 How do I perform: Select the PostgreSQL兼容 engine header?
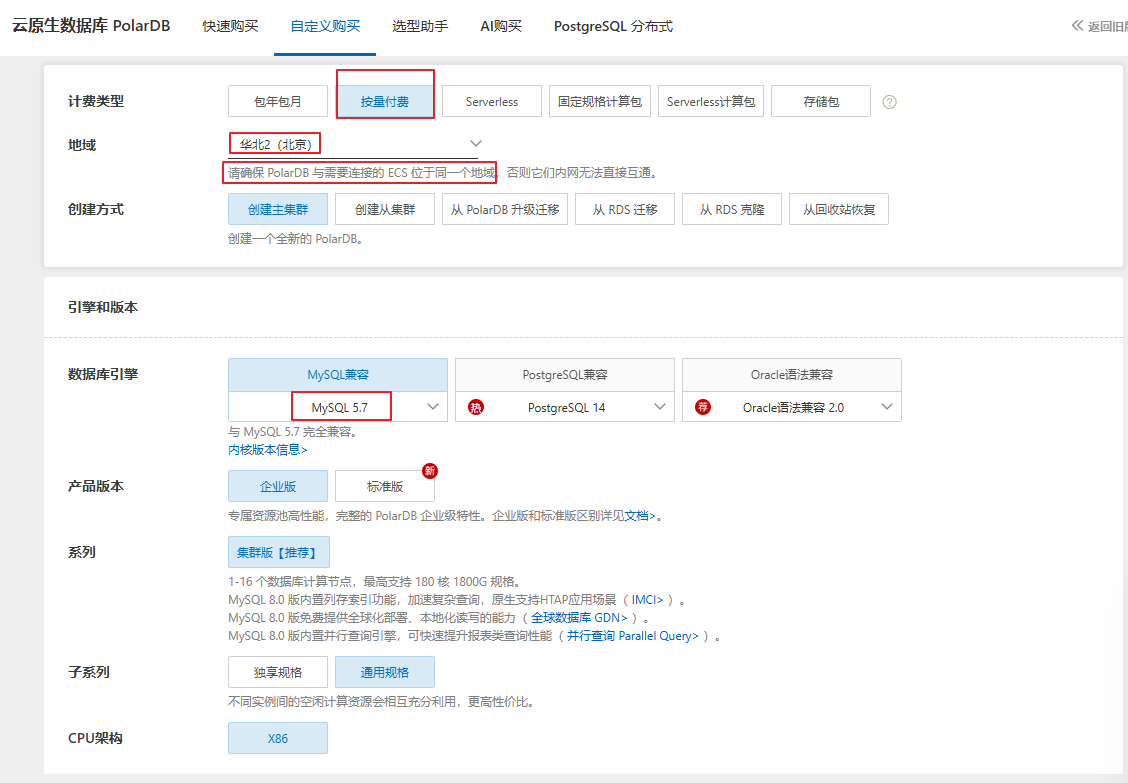tap(565, 375)
